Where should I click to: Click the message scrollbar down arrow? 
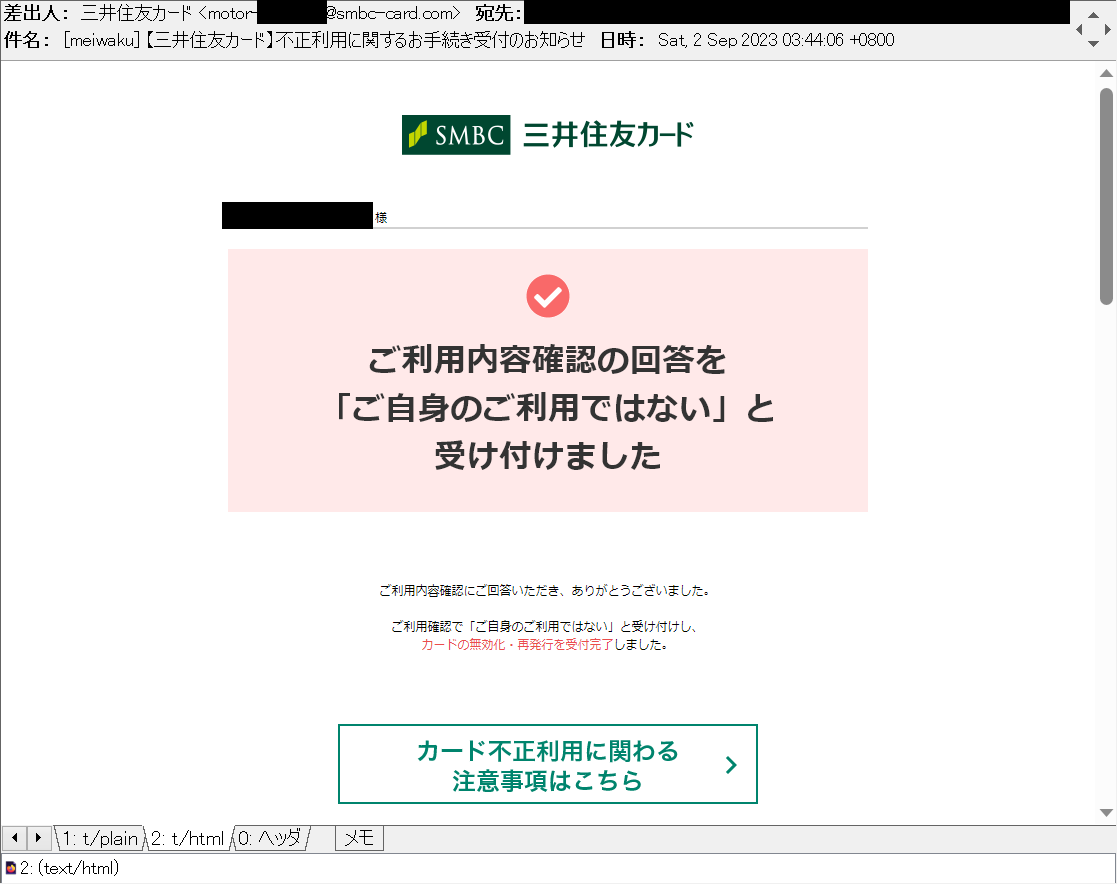click(x=1106, y=813)
